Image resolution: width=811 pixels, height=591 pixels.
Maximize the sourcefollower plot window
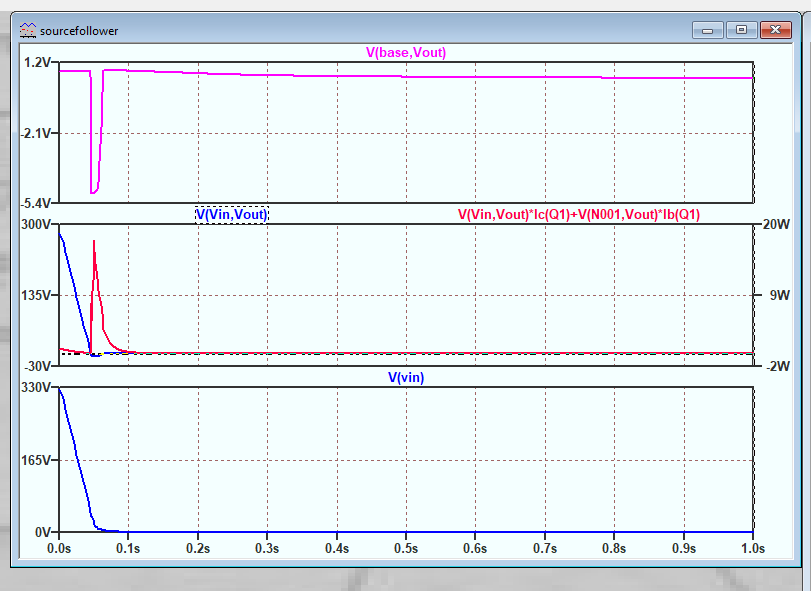click(x=741, y=30)
